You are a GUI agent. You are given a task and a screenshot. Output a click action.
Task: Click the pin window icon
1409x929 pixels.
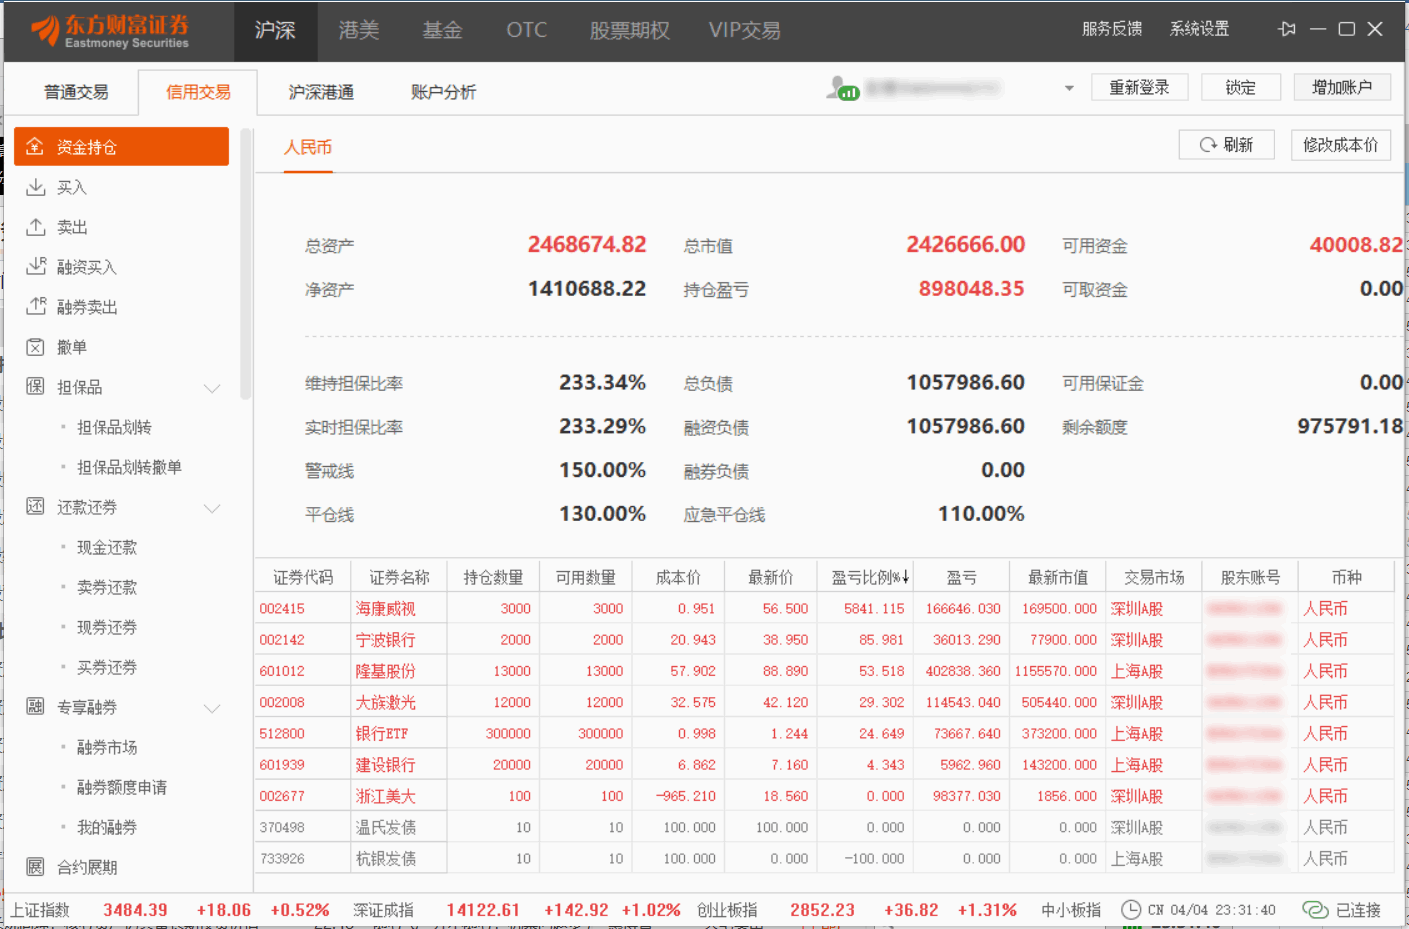[x=1287, y=29]
